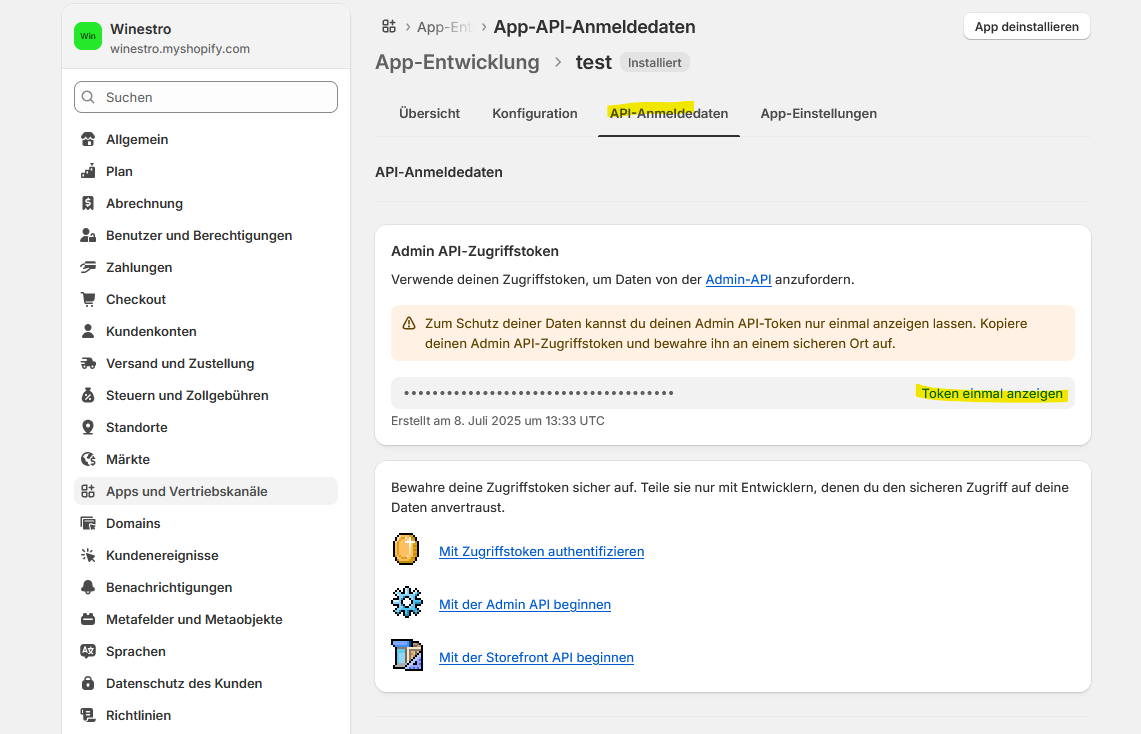Viewport: 1141px width, 734px height.
Task: Click the Sprachen language icon
Action: (88, 651)
